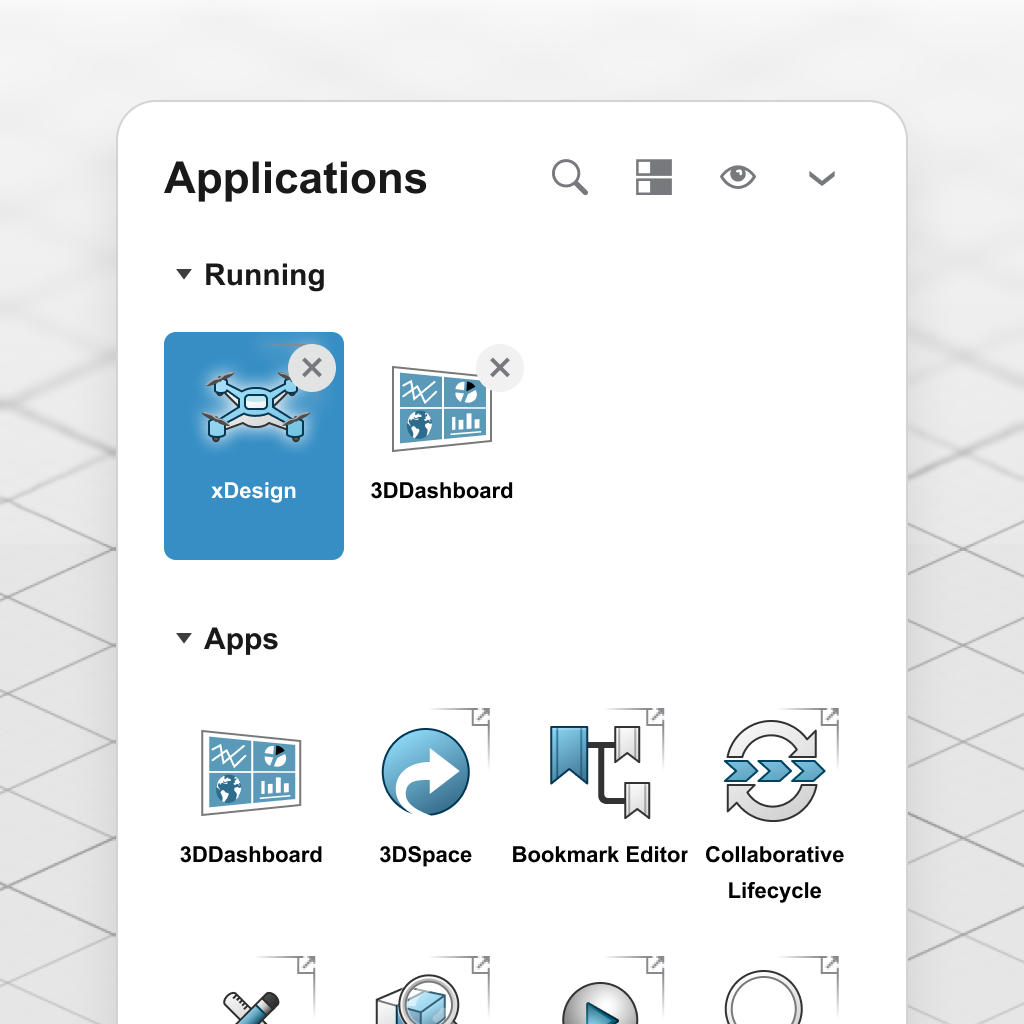The height and width of the screenshot is (1024, 1024).
Task: Click Collaborative Lifecycle open-in-new-tab corner icon
Action: point(830,716)
